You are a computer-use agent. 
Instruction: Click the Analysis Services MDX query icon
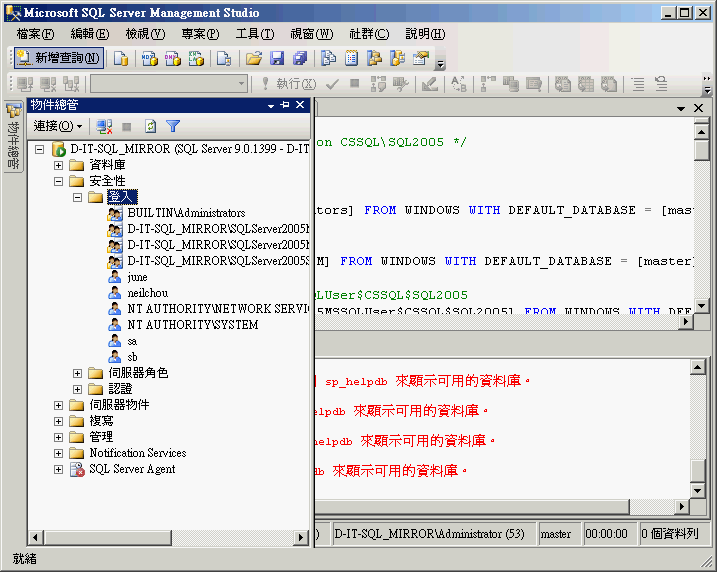point(150,58)
